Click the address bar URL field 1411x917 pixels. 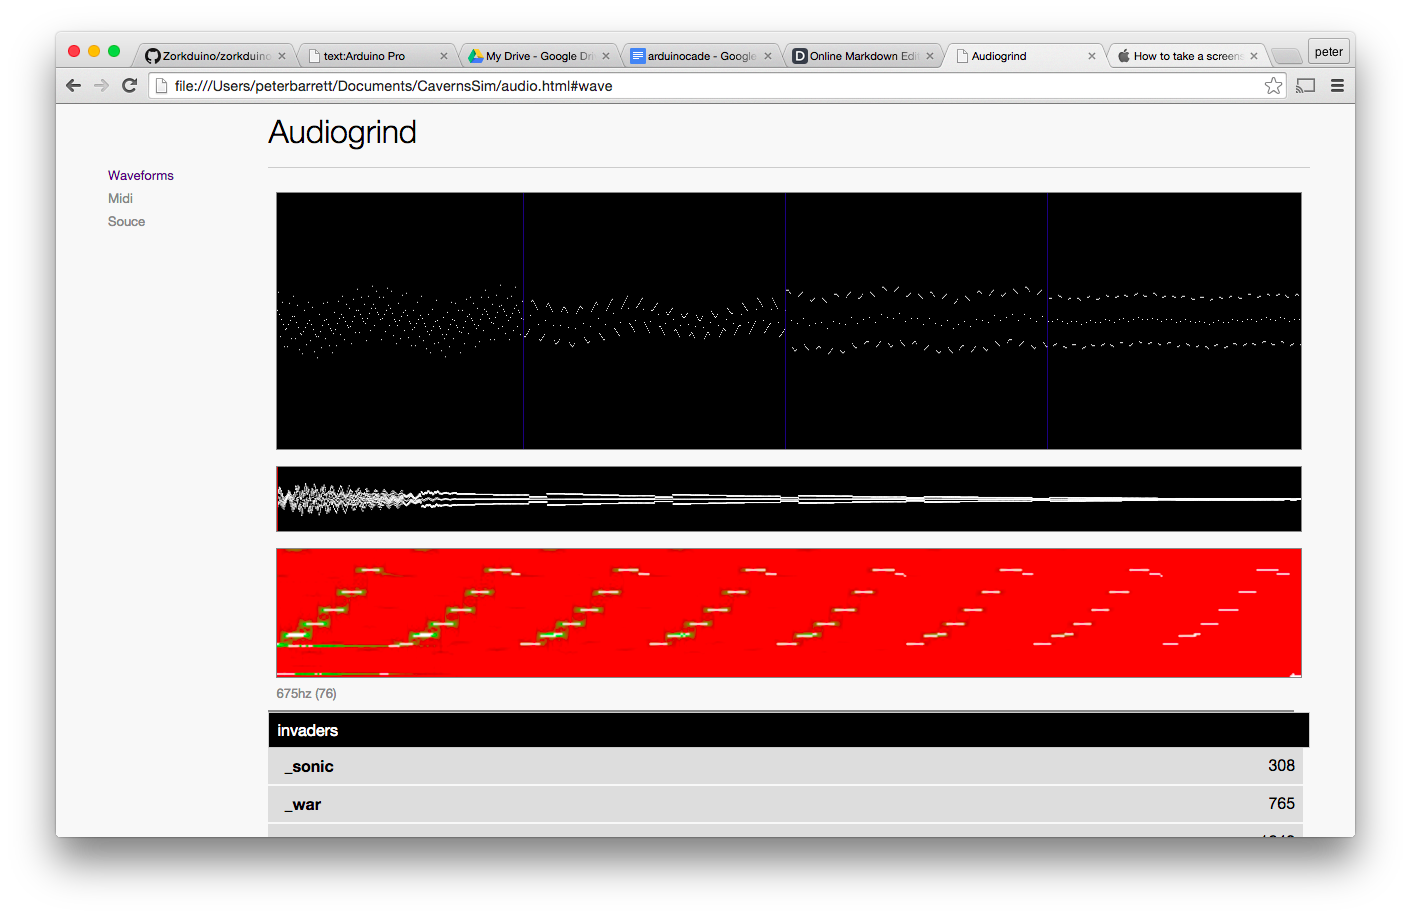click(717, 86)
